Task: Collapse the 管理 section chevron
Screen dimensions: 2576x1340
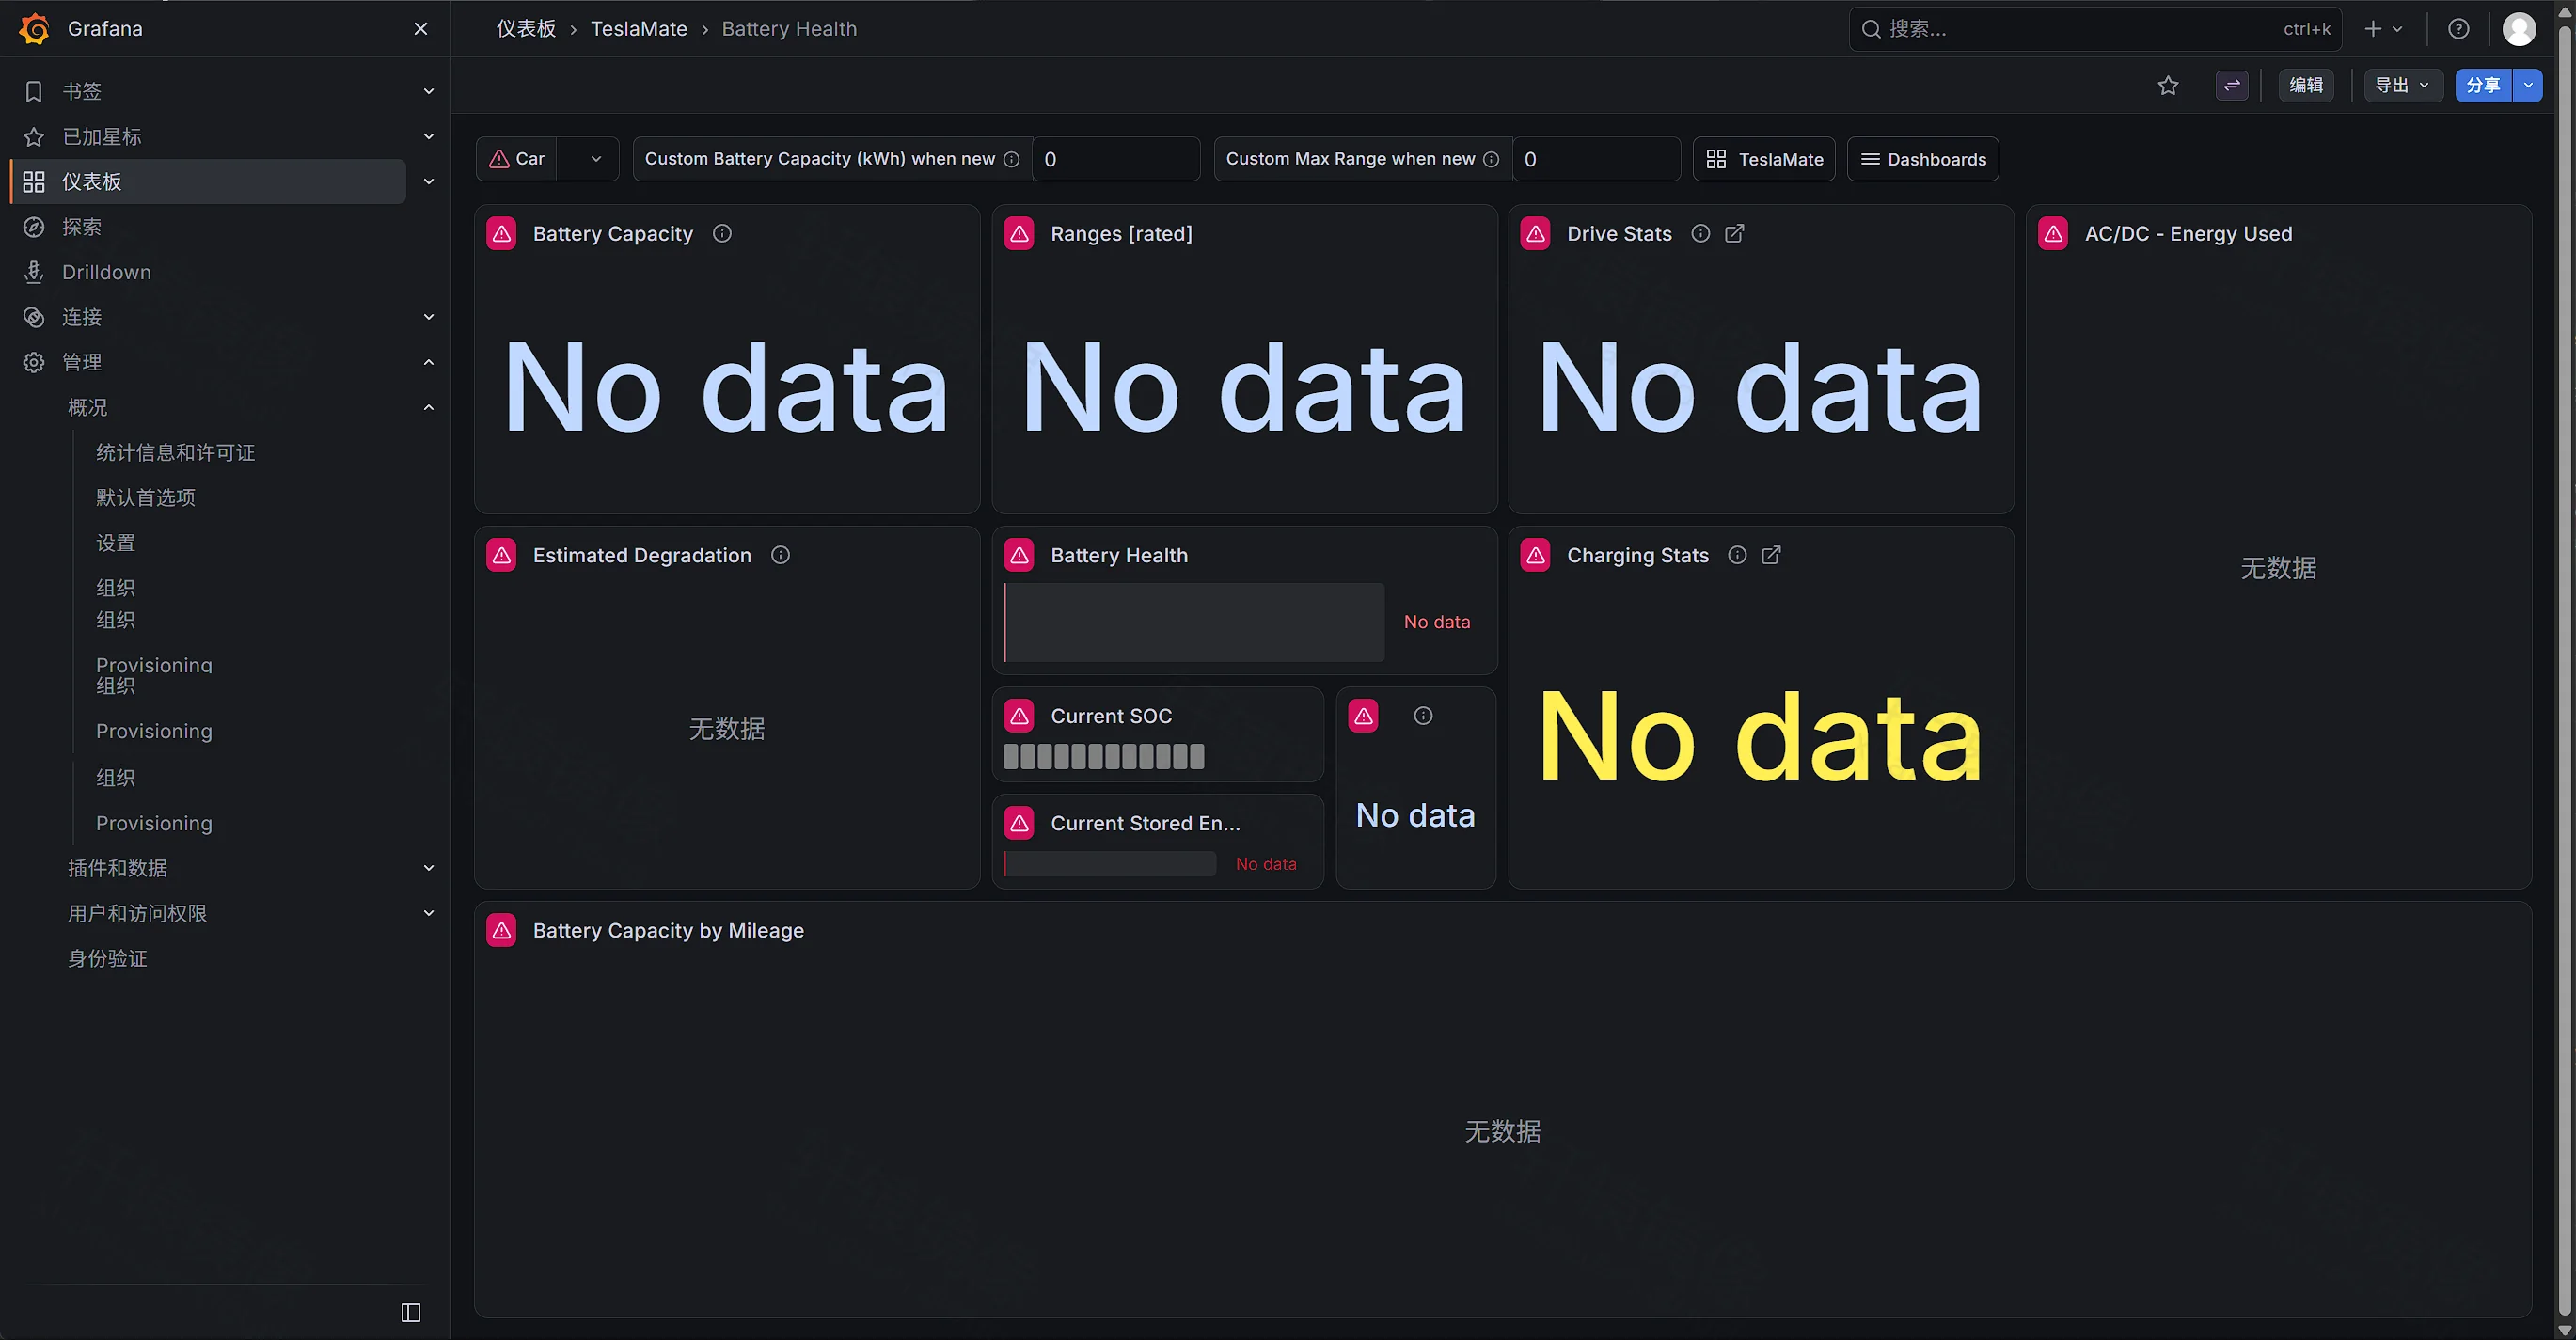Action: (429, 362)
